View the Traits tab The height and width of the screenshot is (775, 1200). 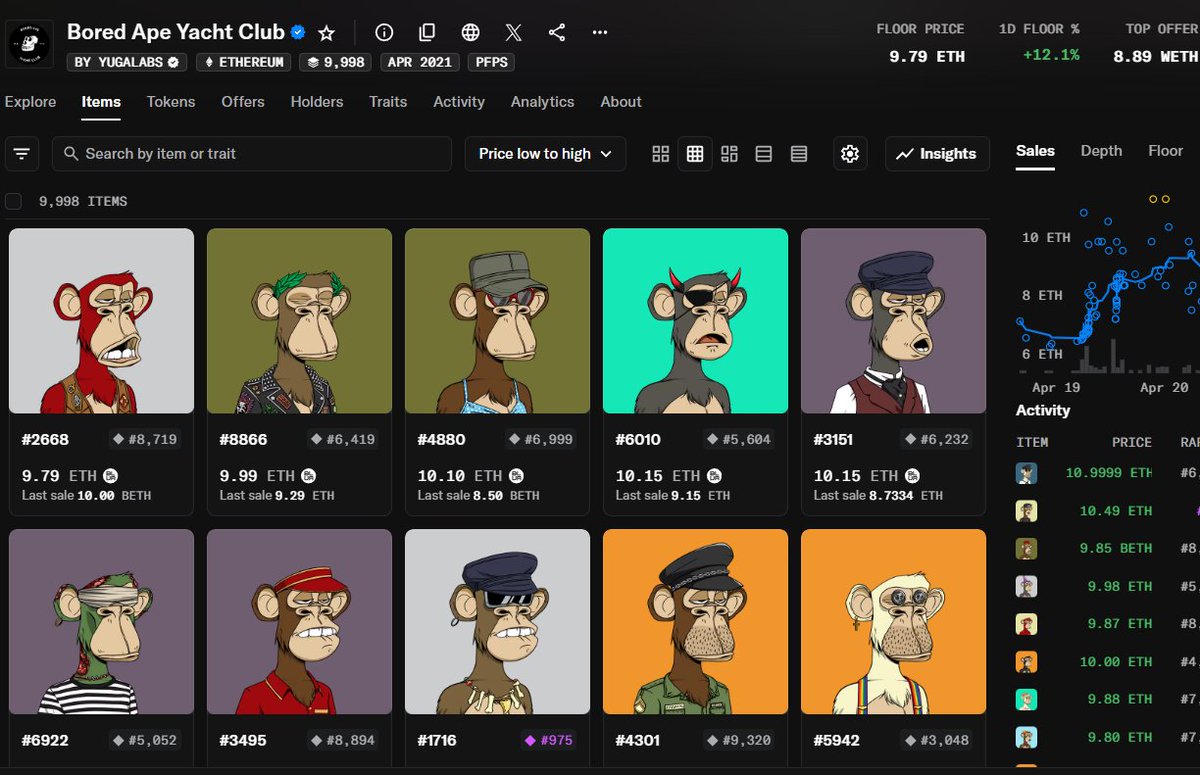[x=388, y=102]
